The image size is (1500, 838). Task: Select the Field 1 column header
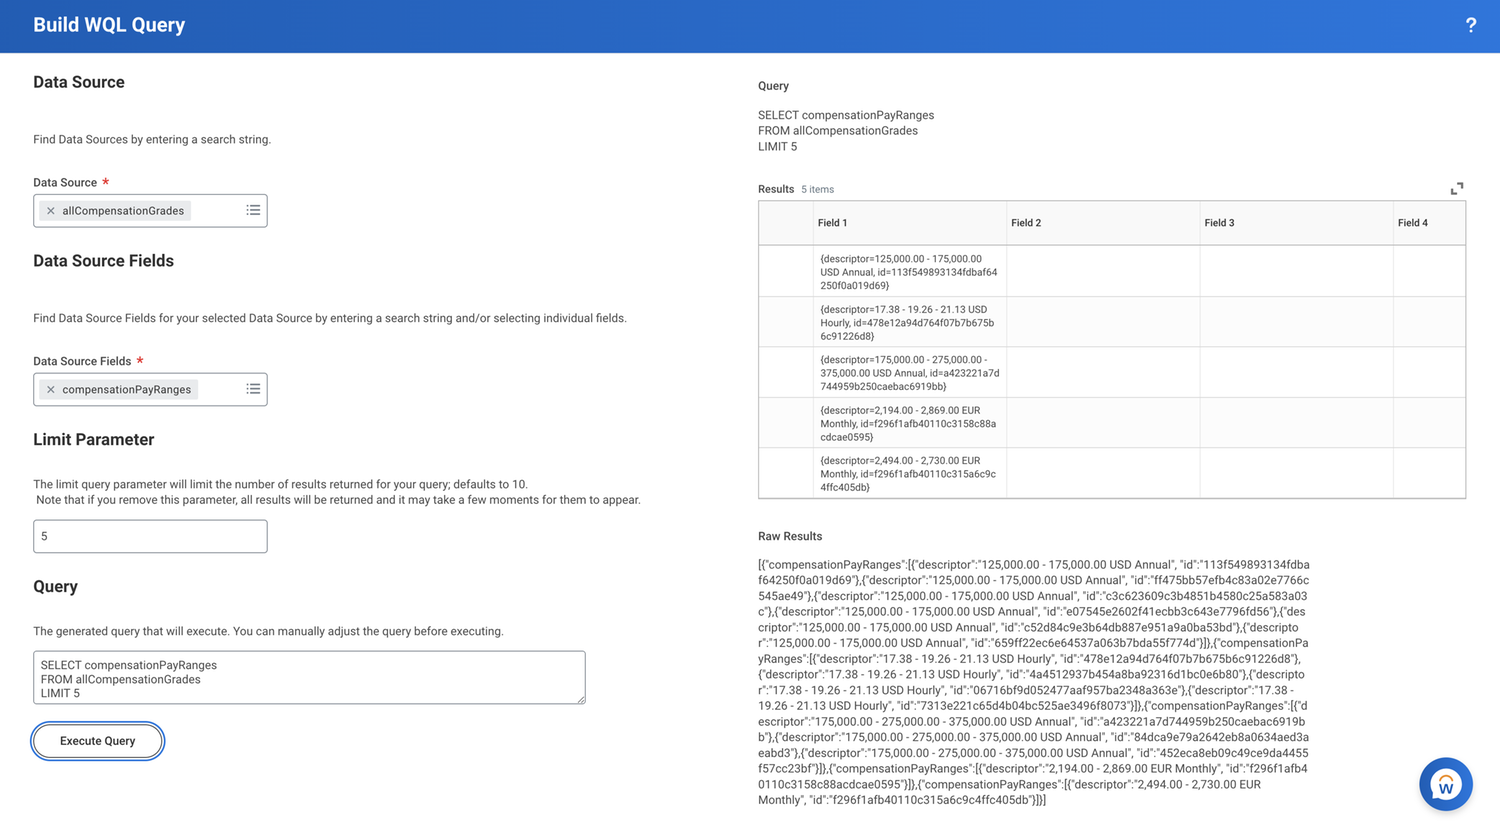[833, 222]
